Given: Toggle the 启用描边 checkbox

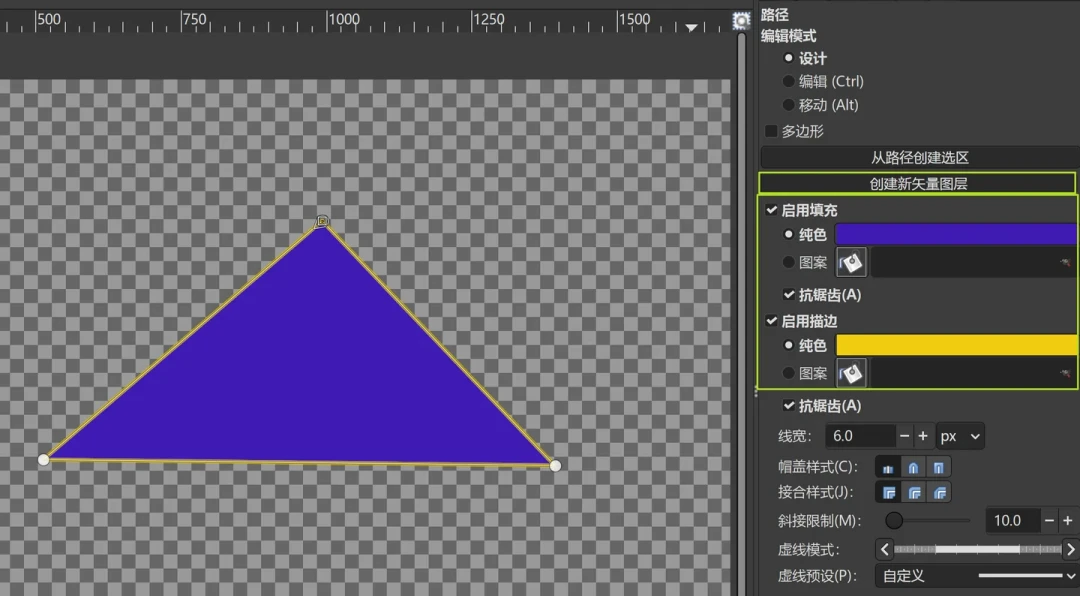Looking at the screenshot, I should tap(771, 321).
